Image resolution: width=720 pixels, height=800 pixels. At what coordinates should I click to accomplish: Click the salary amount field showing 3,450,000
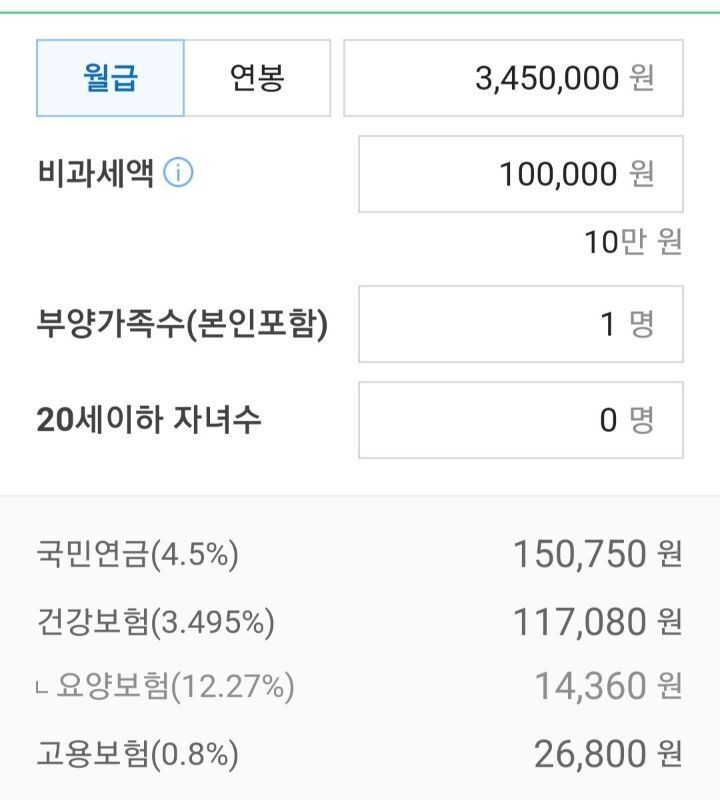(x=513, y=78)
